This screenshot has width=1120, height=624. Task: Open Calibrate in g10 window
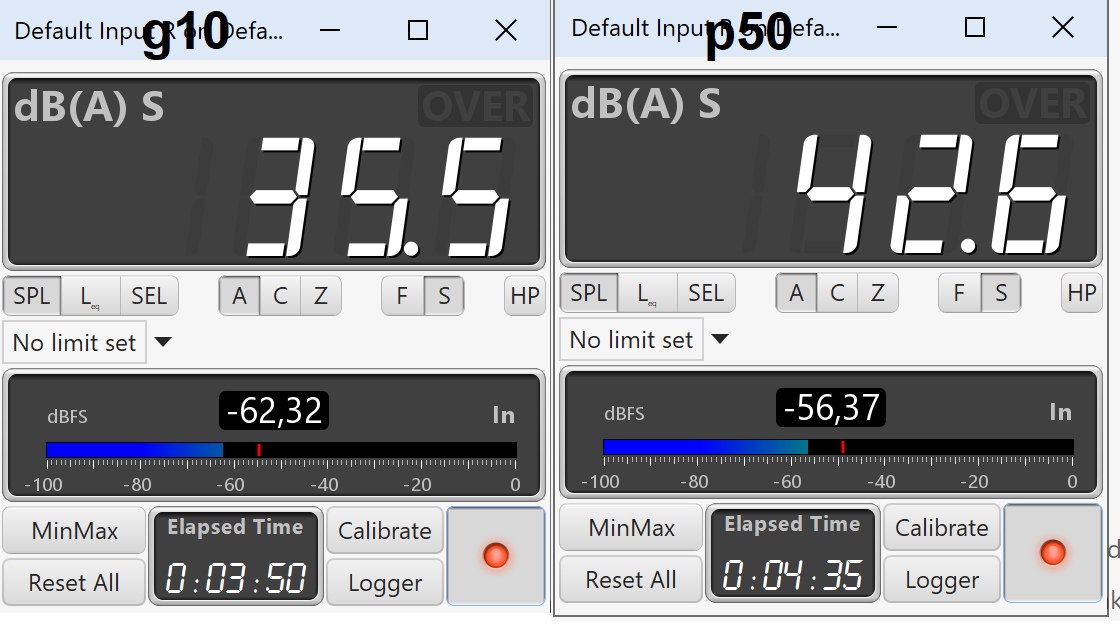click(x=384, y=530)
